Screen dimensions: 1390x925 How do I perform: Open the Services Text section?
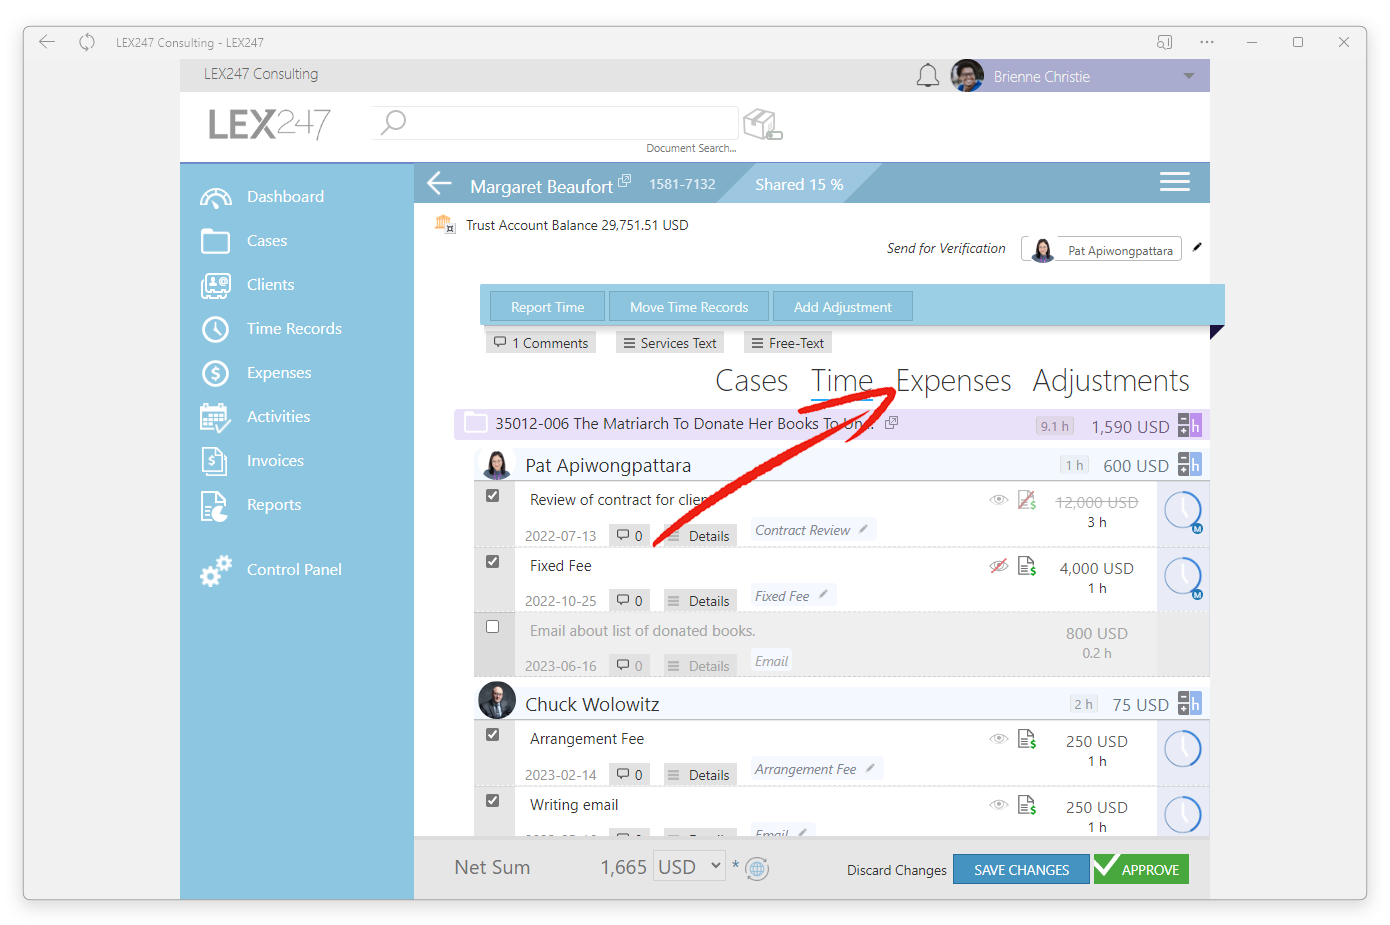[x=670, y=343]
